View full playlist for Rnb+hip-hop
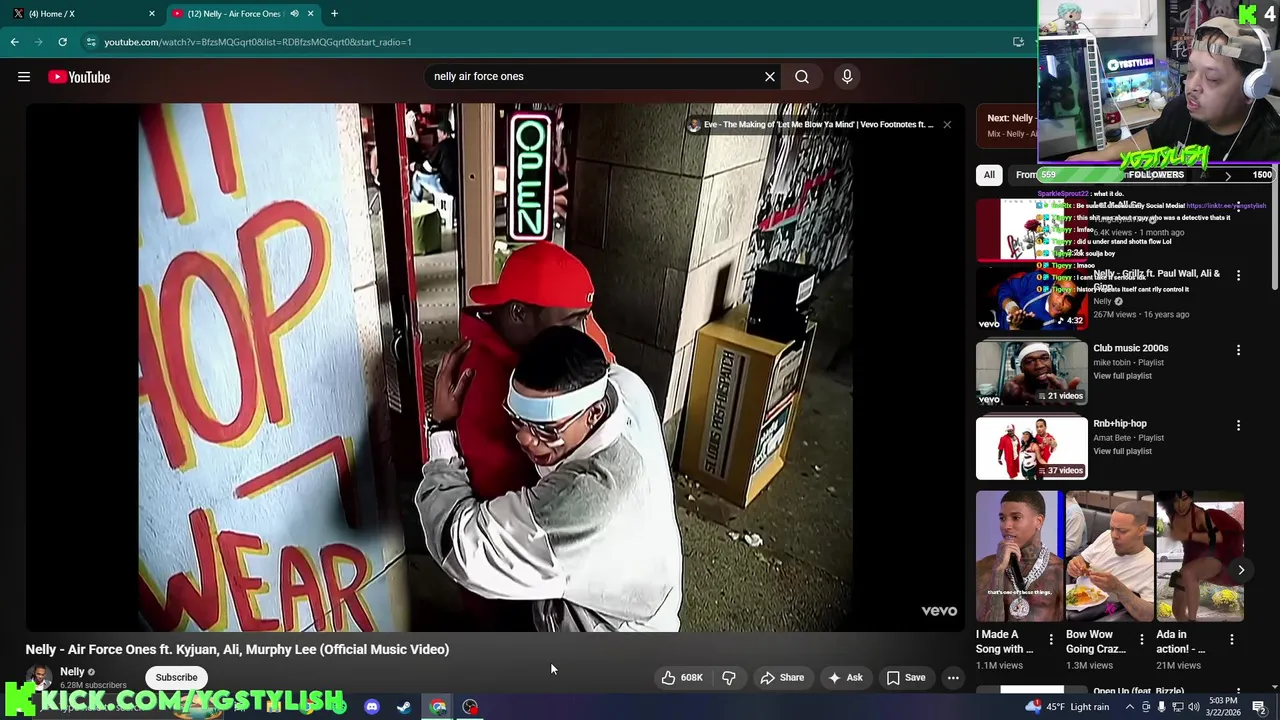The height and width of the screenshot is (720, 1280). coord(1122,451)
